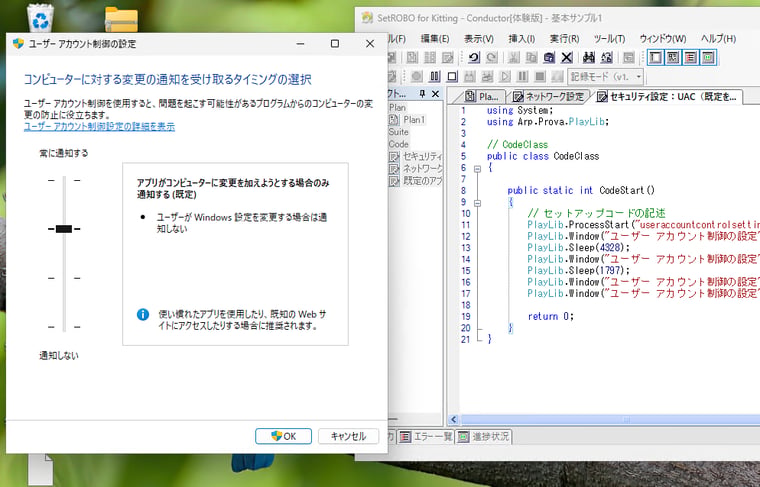Click the UAC notification slider thumb

(64, 229)
